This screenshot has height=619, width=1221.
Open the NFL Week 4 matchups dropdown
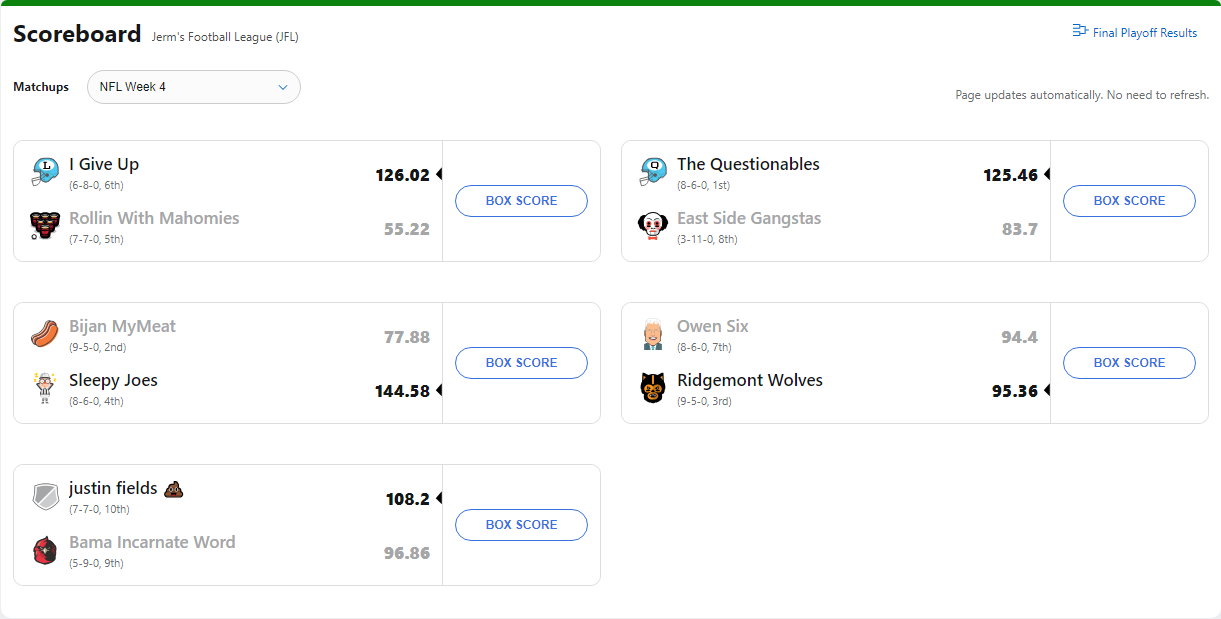click(x=194, y=87)
